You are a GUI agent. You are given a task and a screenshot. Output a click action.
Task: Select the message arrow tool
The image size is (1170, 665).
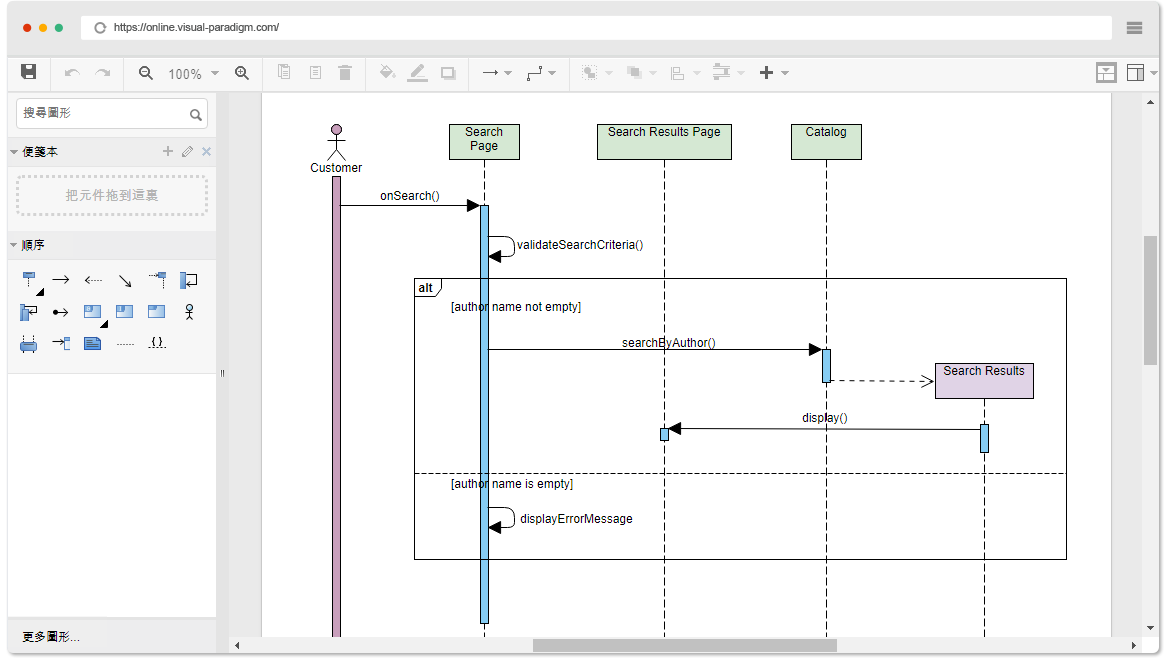tap(60, 280)
